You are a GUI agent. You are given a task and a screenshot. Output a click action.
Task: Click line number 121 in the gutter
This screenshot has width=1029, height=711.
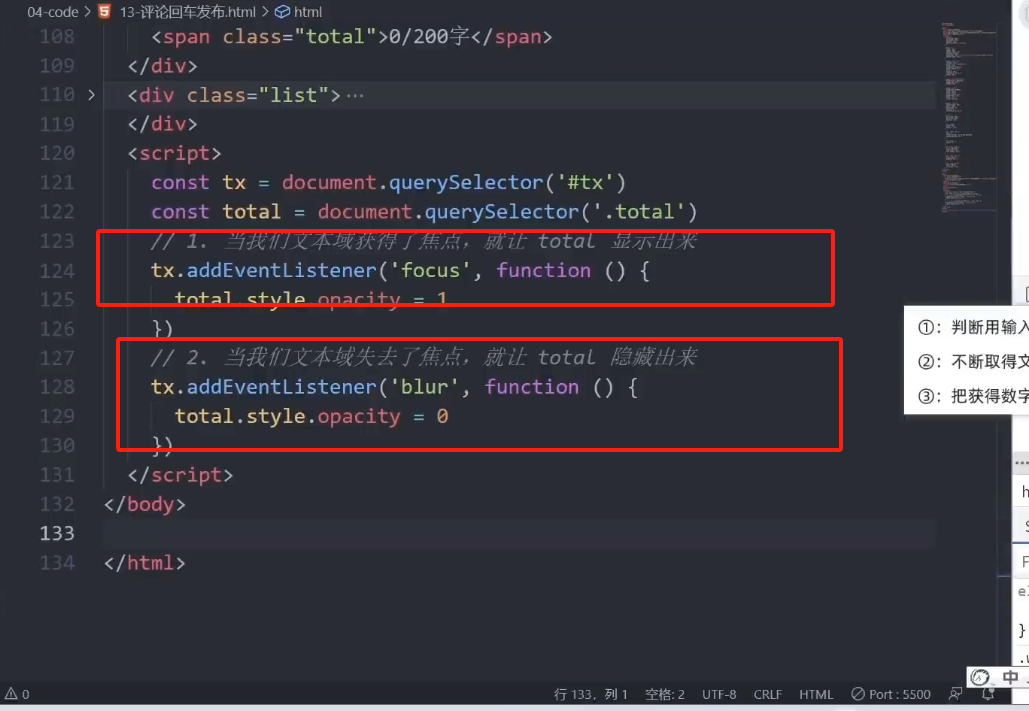57,183
